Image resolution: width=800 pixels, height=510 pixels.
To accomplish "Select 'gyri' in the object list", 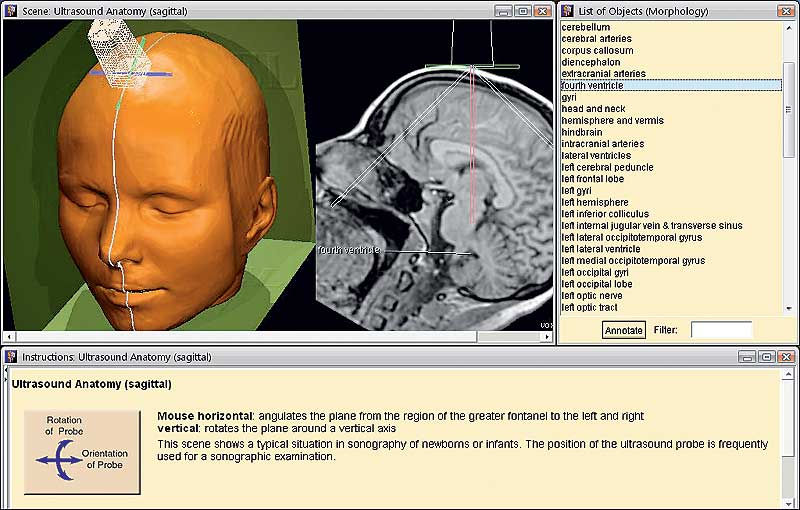I will [x=569, y=97].
